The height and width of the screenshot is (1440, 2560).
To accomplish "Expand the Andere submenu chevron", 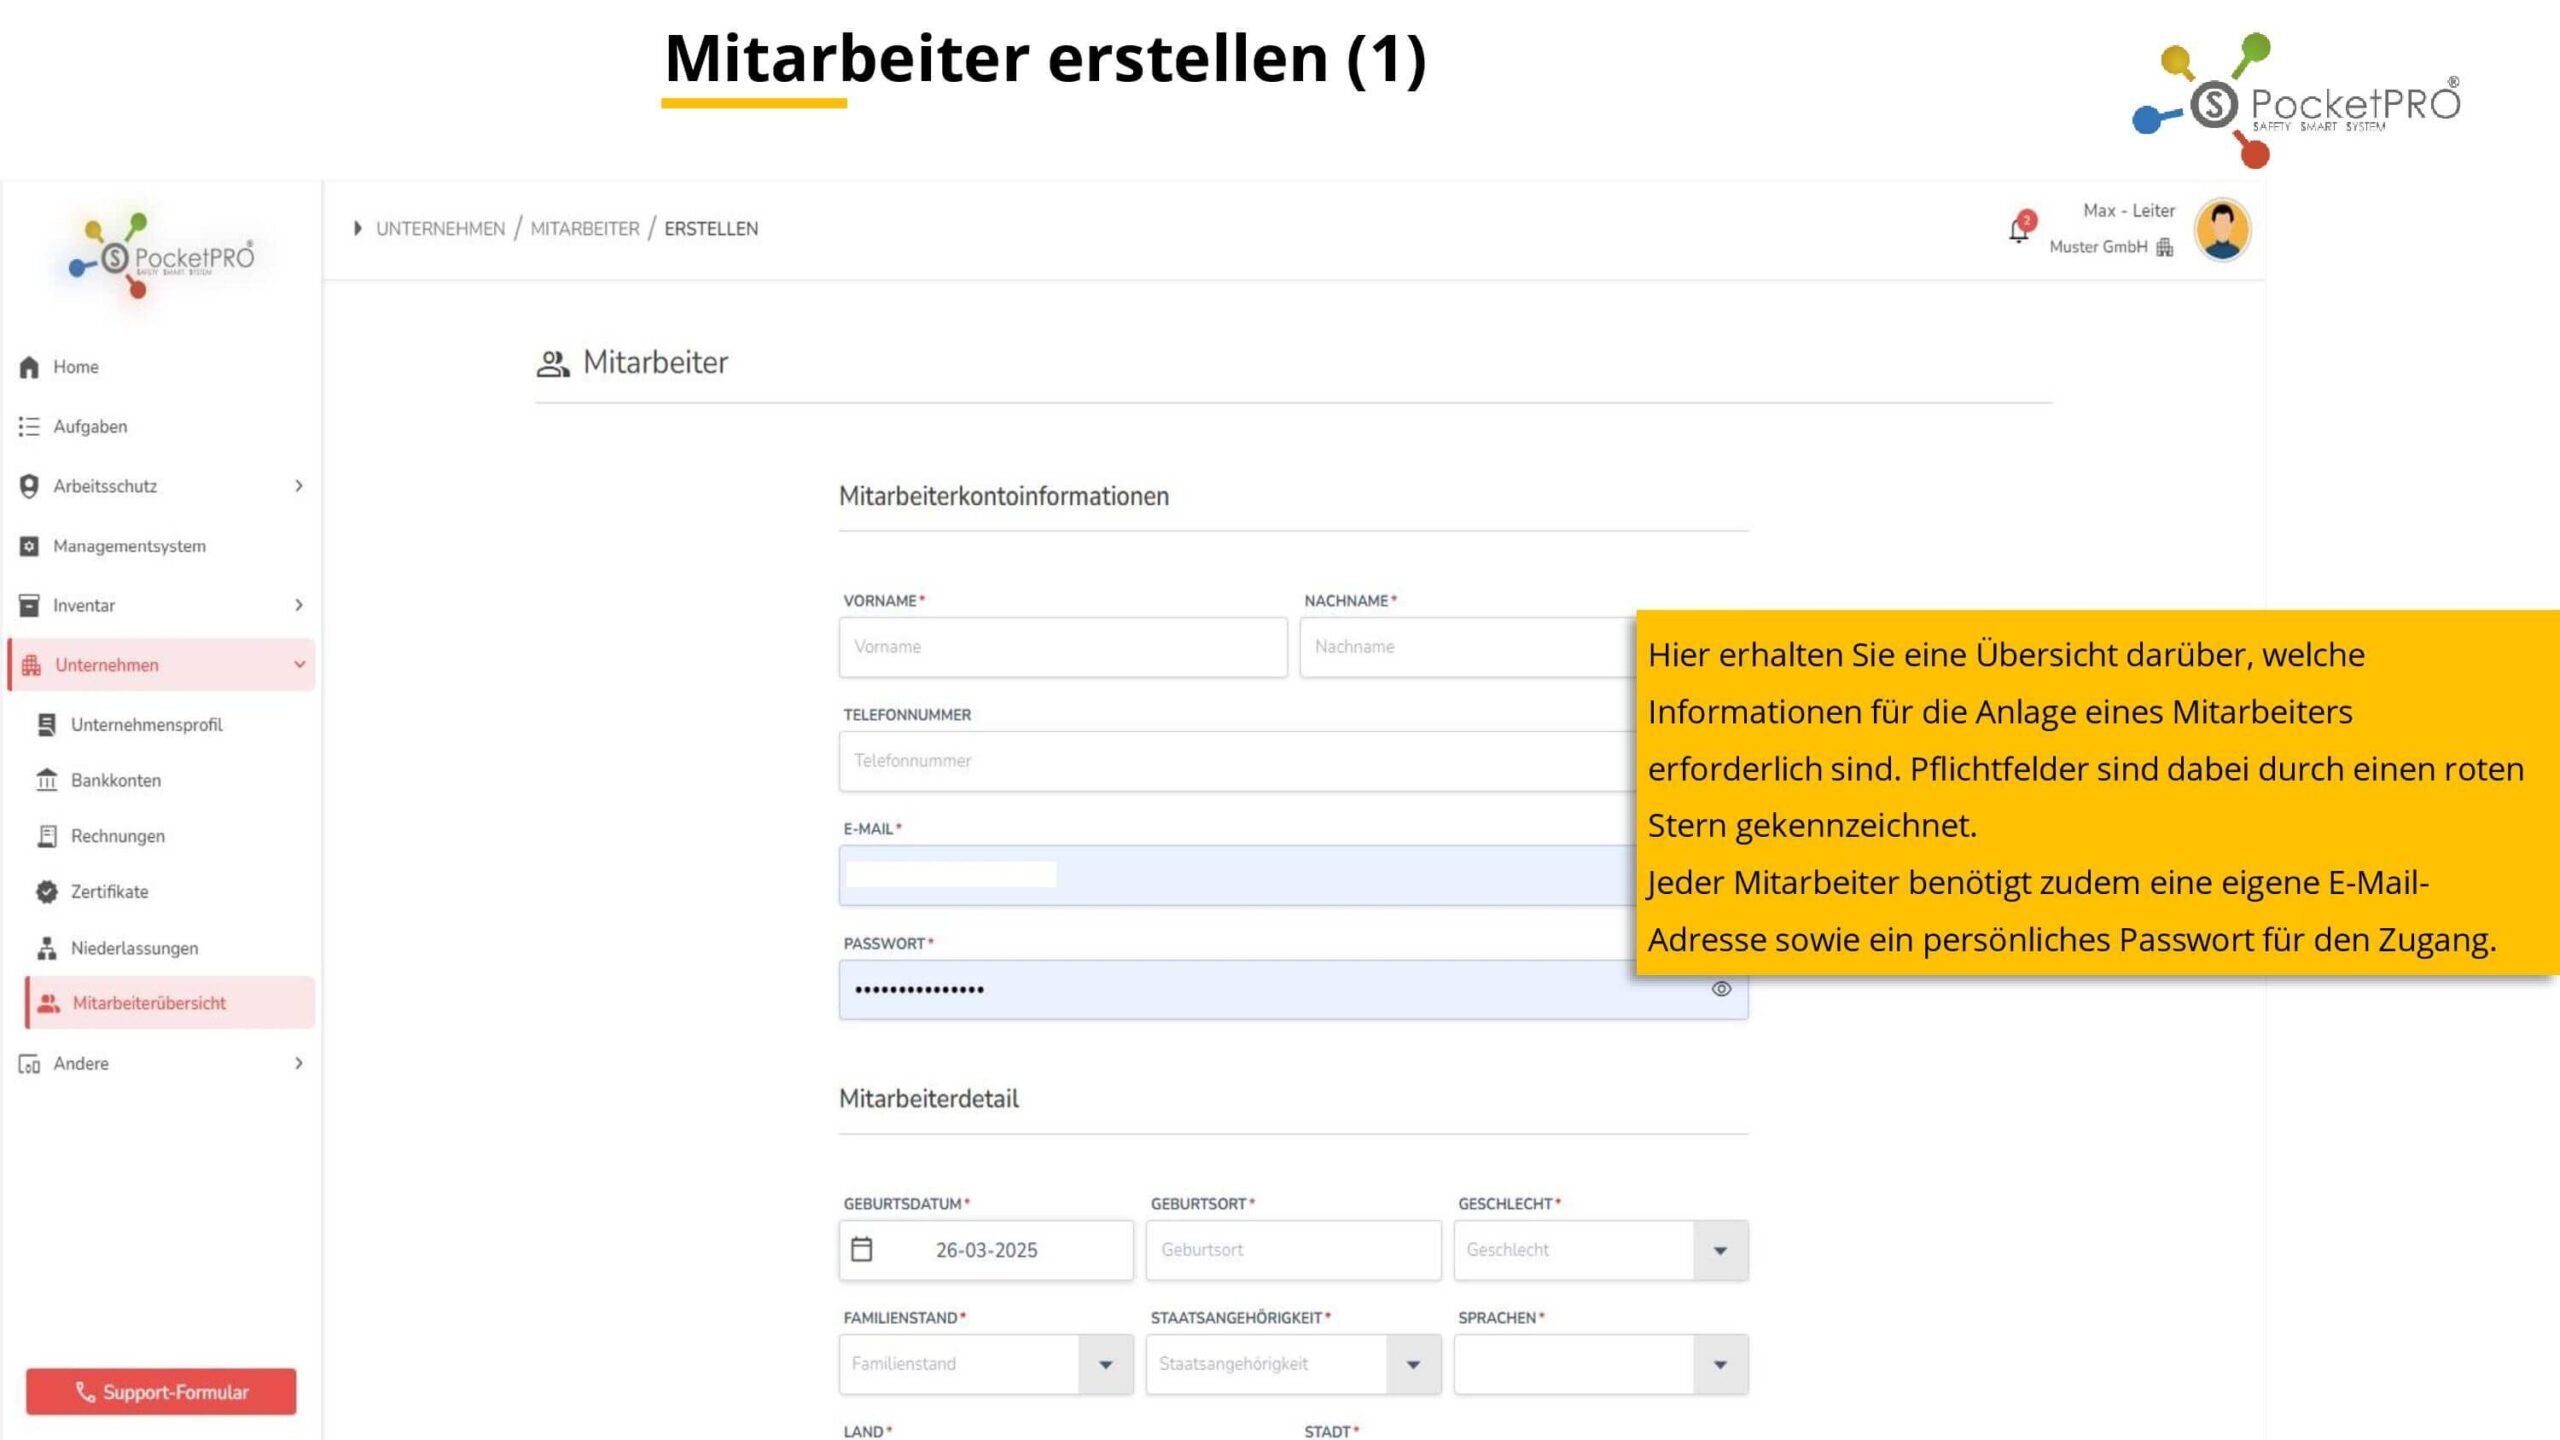I will point(298,1063).
